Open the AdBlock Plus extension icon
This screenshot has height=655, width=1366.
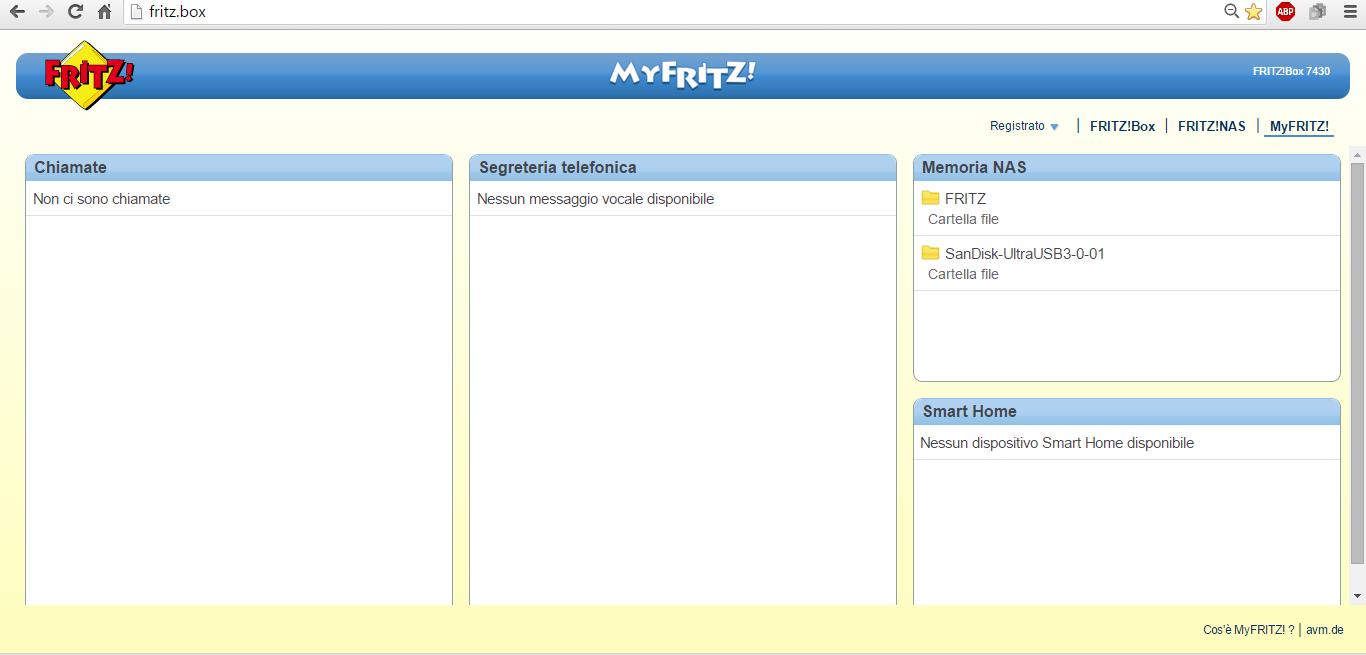point(1285,12)
